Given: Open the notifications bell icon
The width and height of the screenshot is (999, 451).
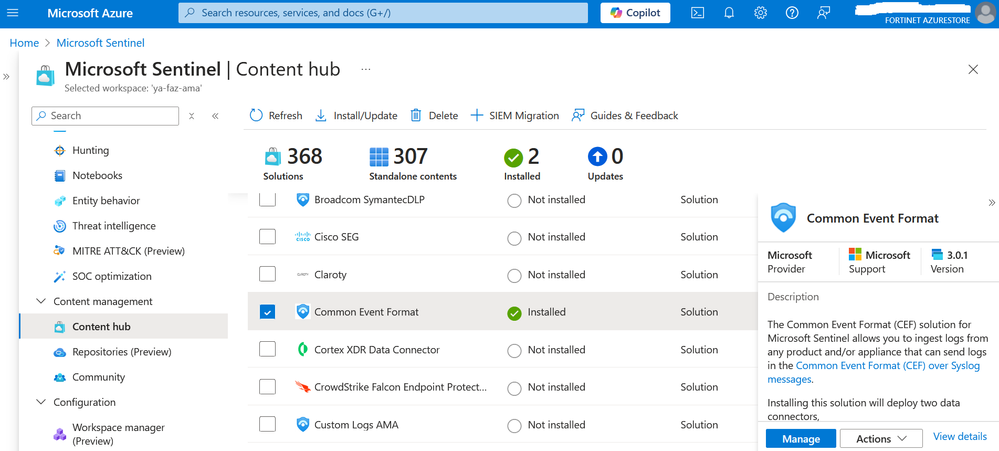Looking at the screenshot, I should (729, 13).
